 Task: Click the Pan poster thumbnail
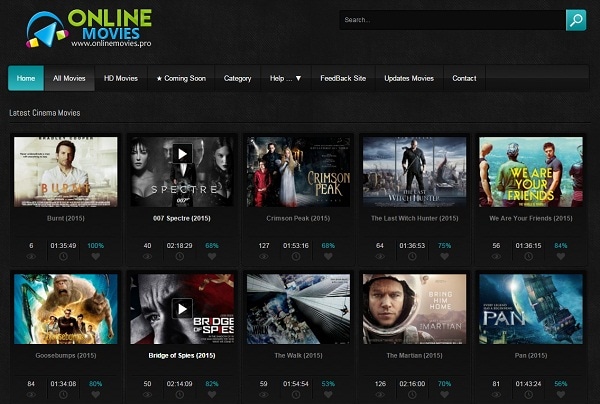tap(531, 309)
